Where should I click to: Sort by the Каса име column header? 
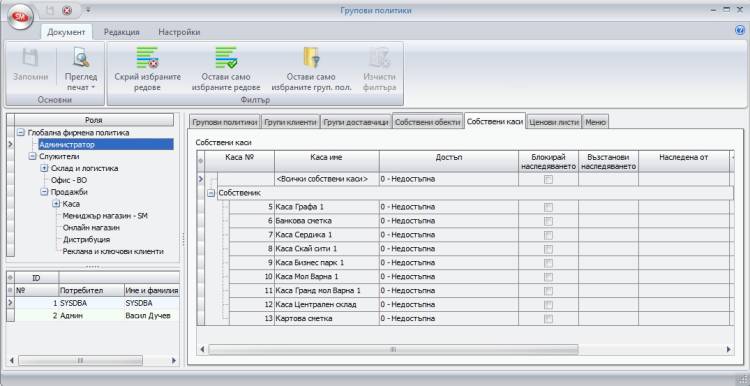tap(327, 161)
